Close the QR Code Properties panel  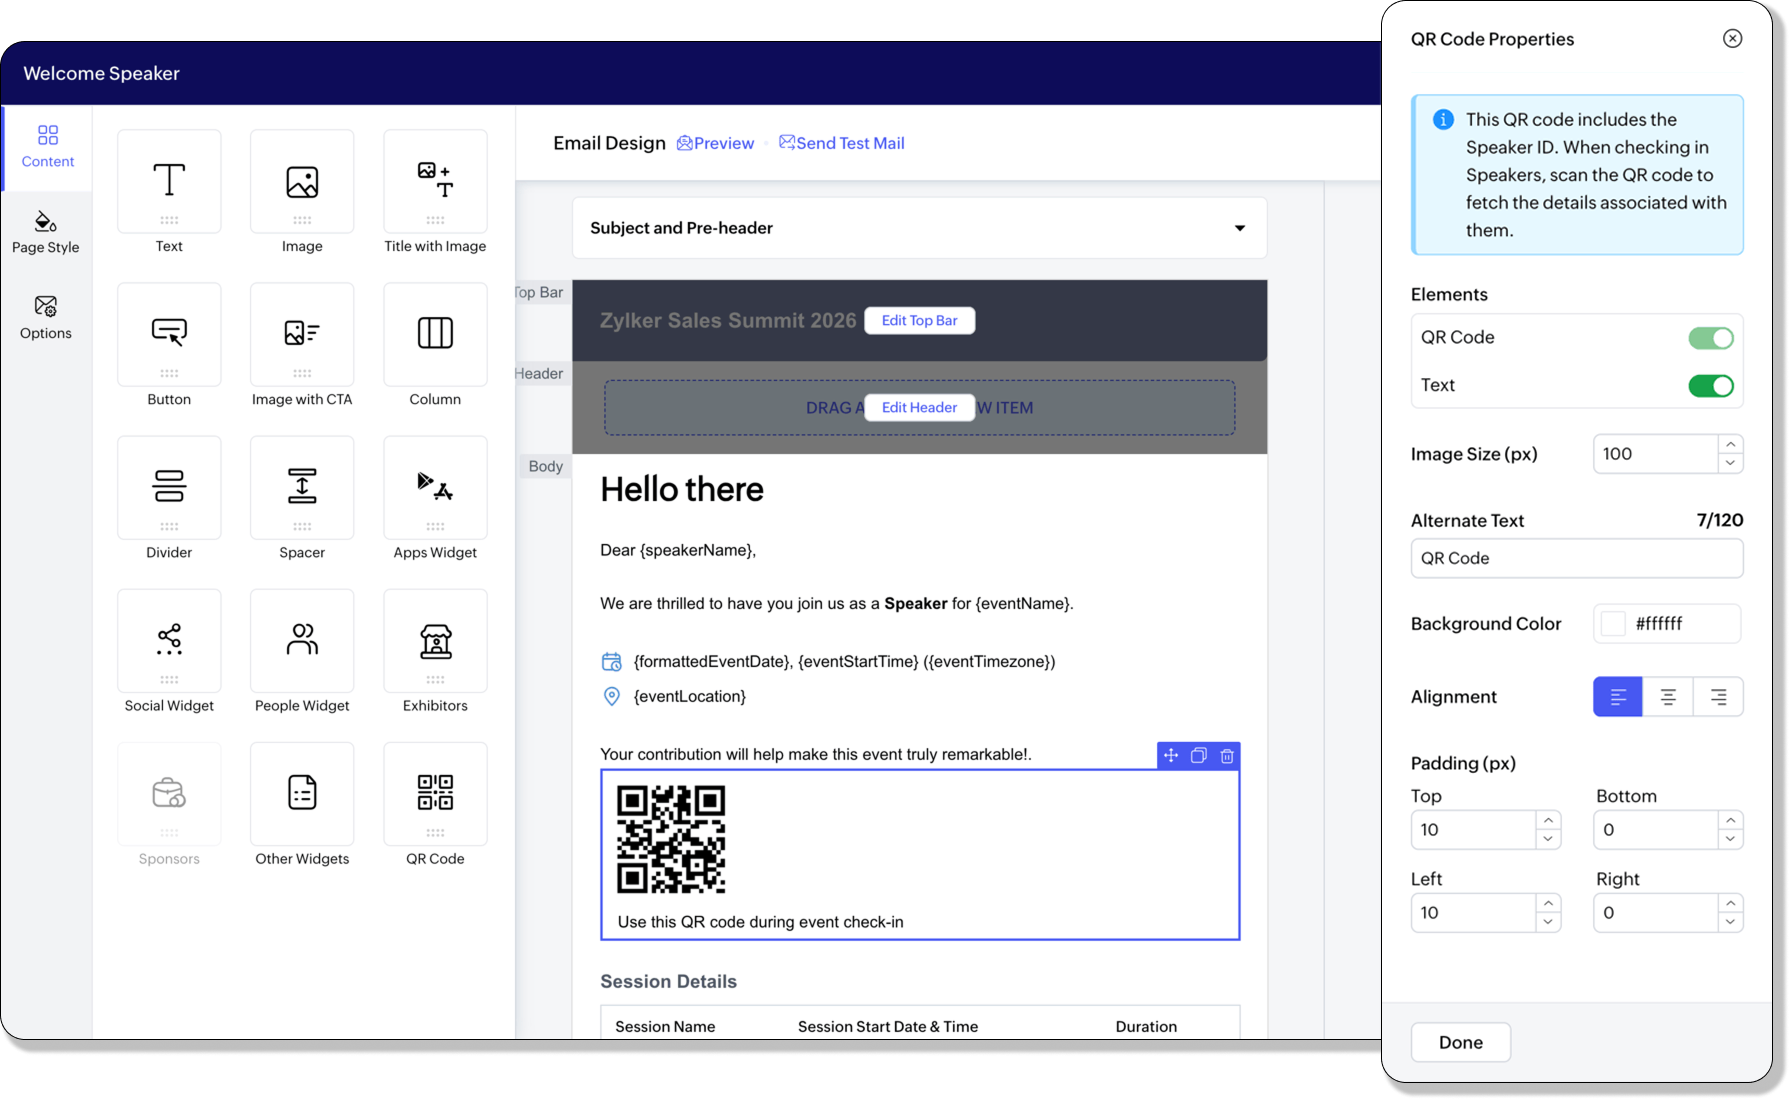[1733, 39]
